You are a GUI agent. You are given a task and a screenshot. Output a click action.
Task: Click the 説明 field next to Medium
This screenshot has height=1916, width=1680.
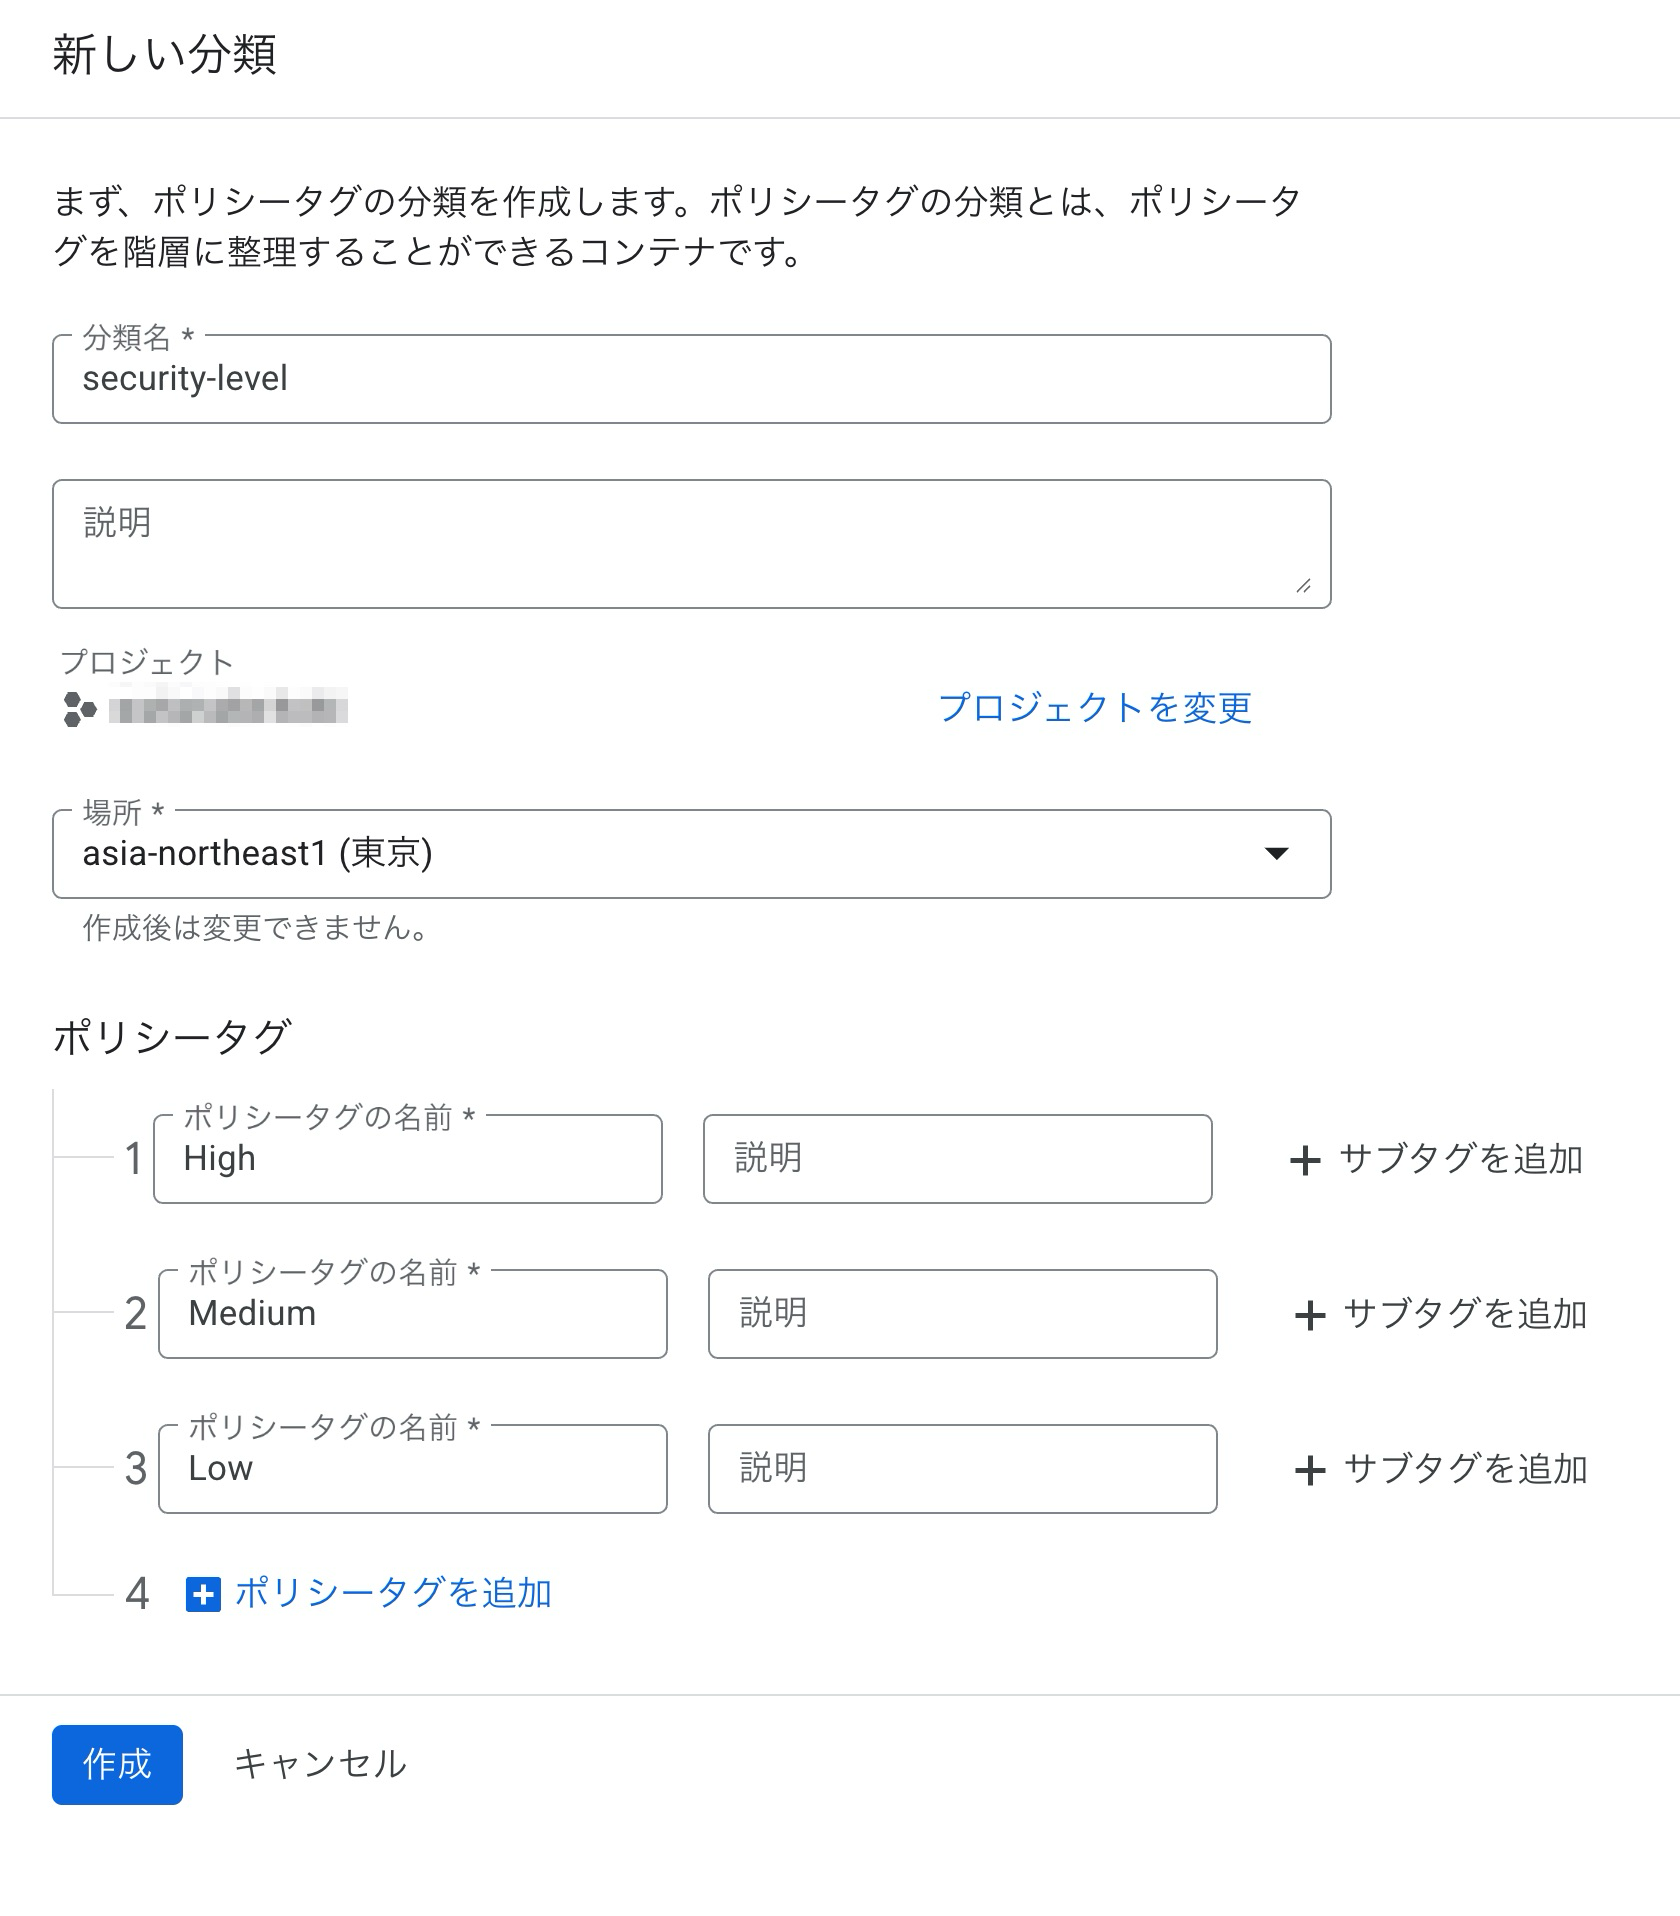click(963, 1314)
